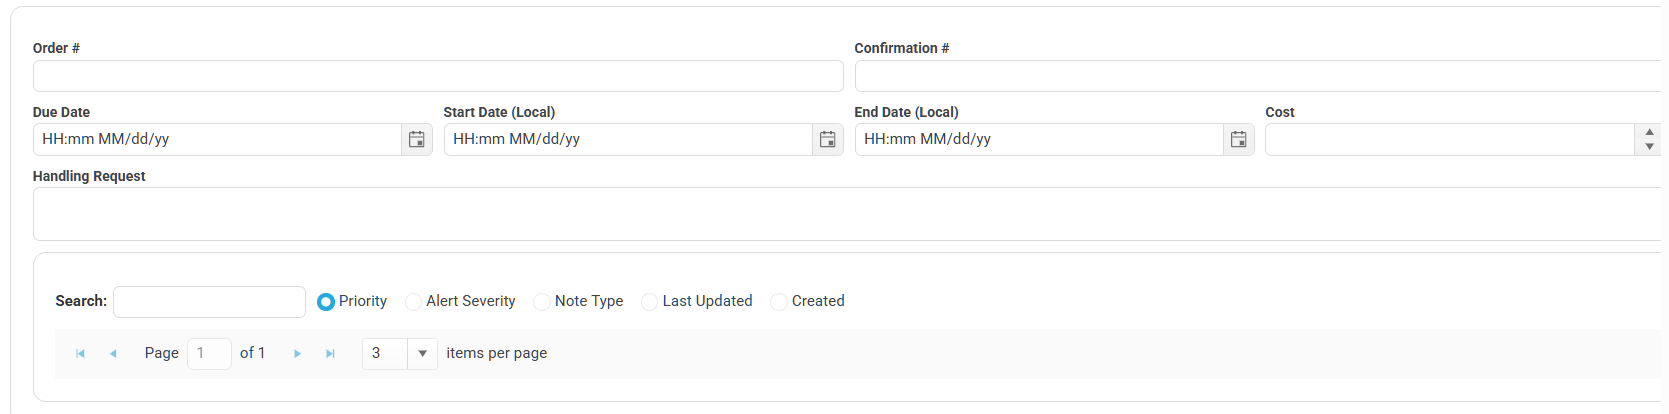1669x414 pixels.
Task: Decrease the Cost value with down arrow
Action: pos(1649,147)
